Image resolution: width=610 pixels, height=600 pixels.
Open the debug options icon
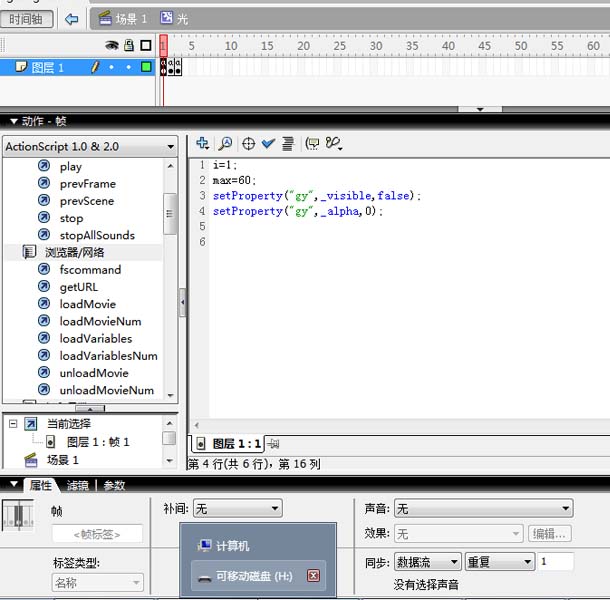pyautogui.click(x=334, y=144)
